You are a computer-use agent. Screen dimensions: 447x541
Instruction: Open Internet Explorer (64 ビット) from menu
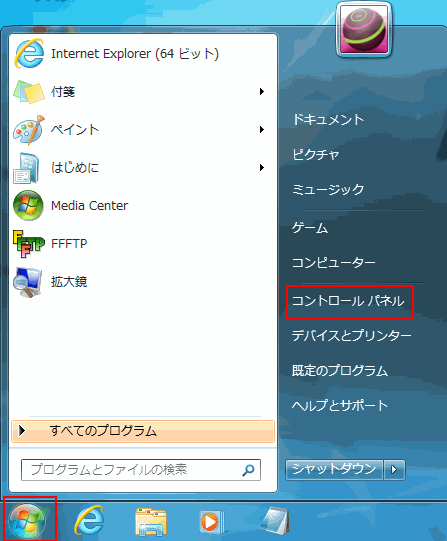pos(135,54)
